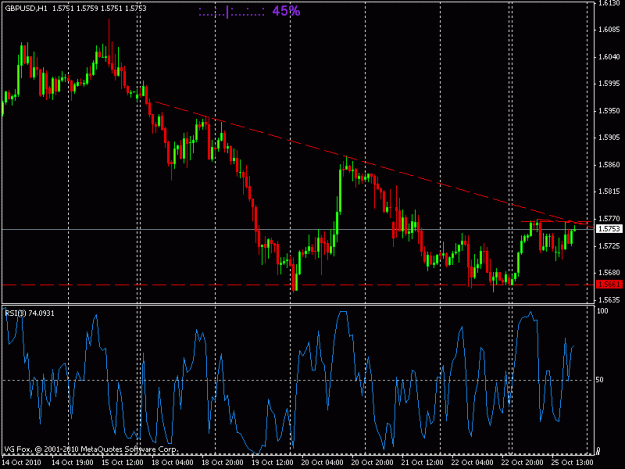Click the 19 Oct 12:00 time label
The height and width of the screenshot is (469, 625).
pyautogui.click(x=273, y=463)
